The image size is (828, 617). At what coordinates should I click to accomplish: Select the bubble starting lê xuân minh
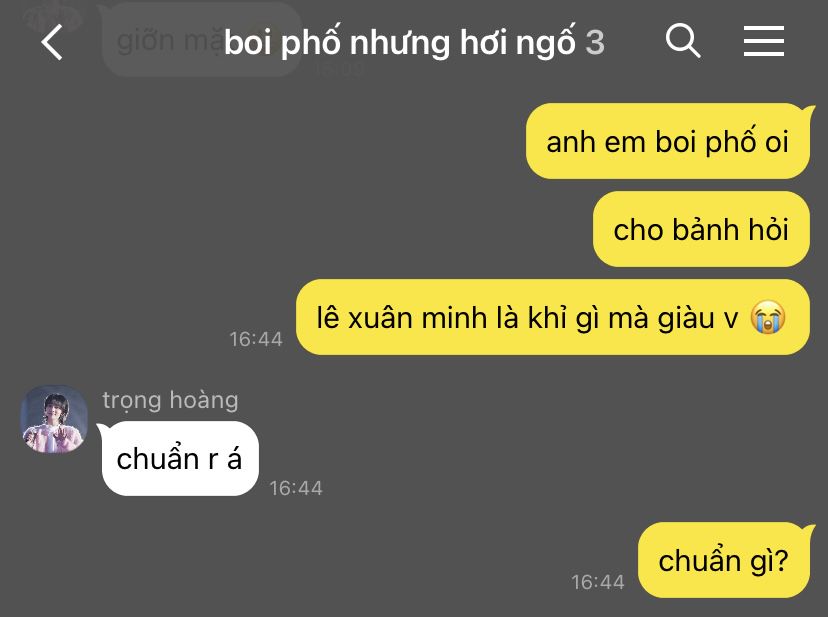(x=552, y=317)
